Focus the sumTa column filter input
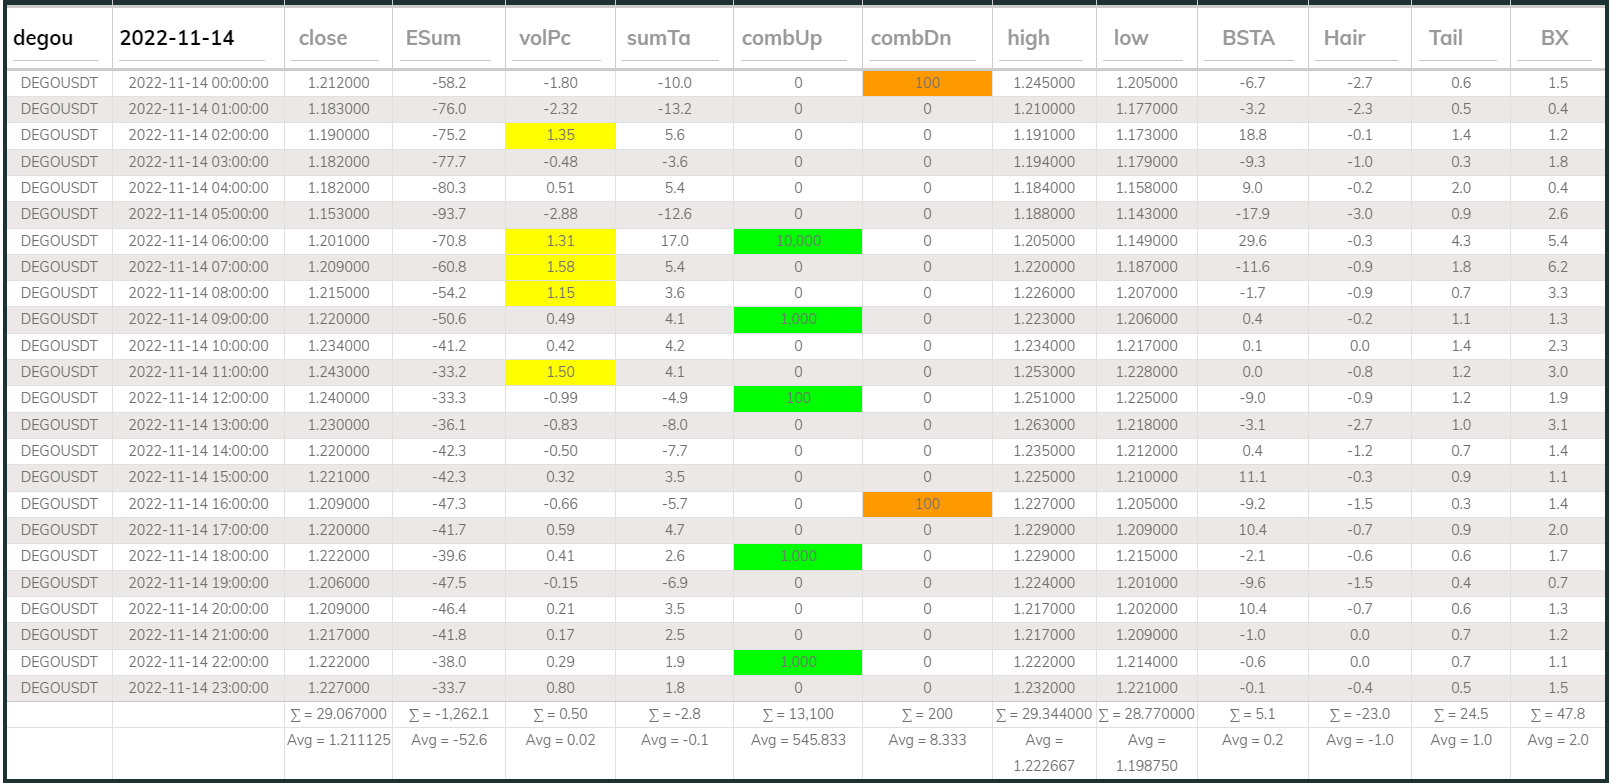Screen dimensions: 1612x783 click(673, 39)
